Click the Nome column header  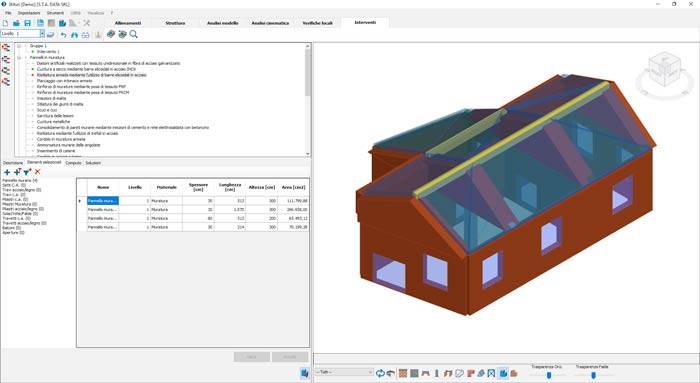pyautogui.click(x=103, y=187)
